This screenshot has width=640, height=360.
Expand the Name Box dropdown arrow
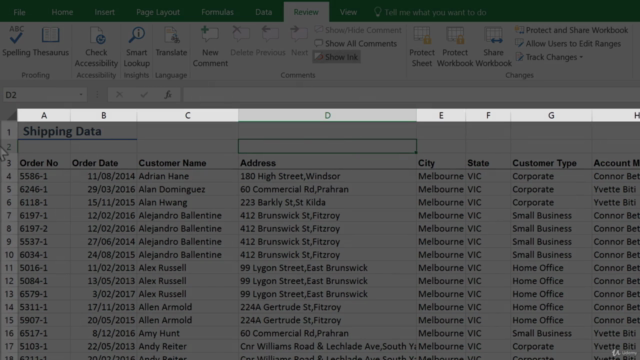[81, 95]
